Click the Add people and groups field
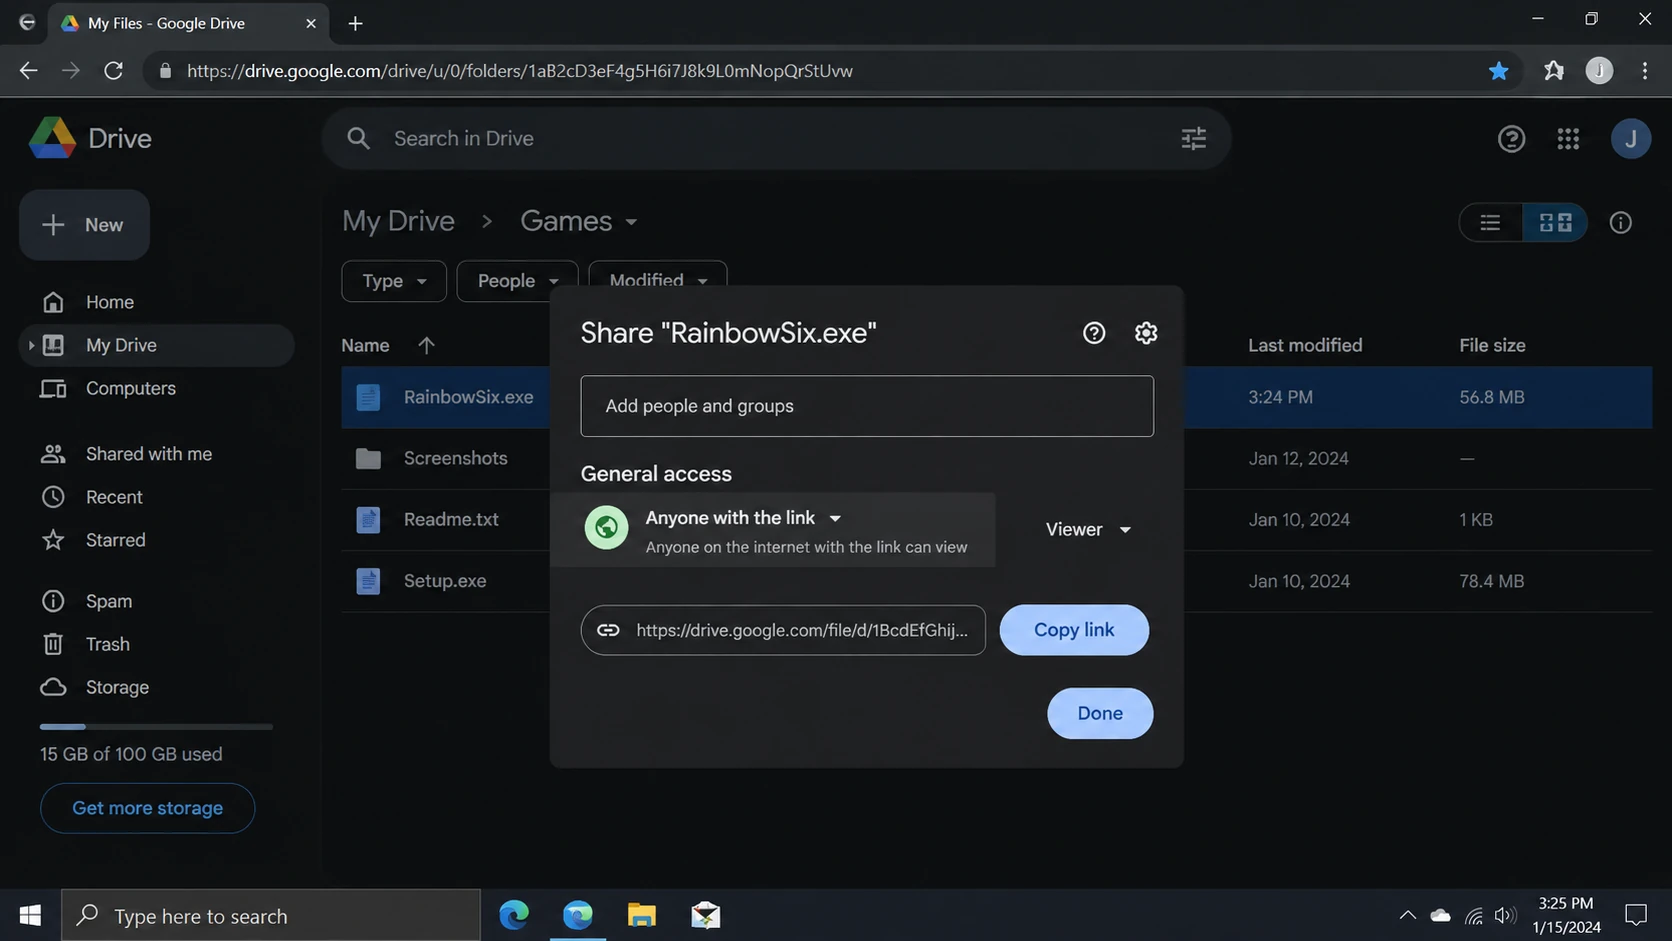 pyautogui.click(x=867, y=406)
